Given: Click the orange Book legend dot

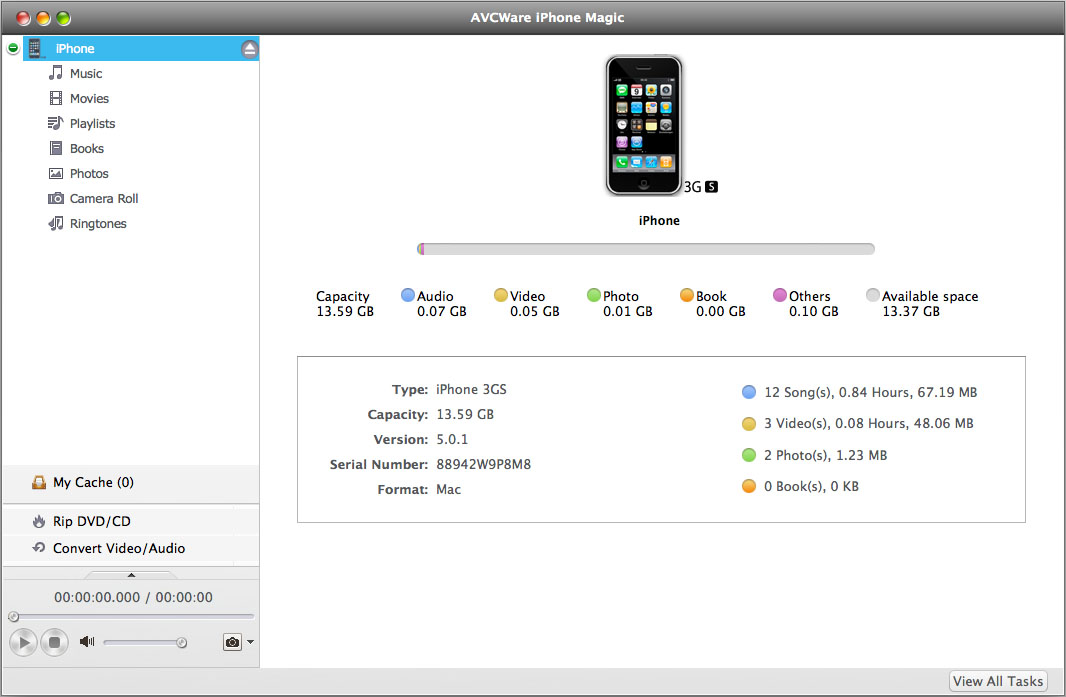Looking at the screenshot, I should coord(687,295).
